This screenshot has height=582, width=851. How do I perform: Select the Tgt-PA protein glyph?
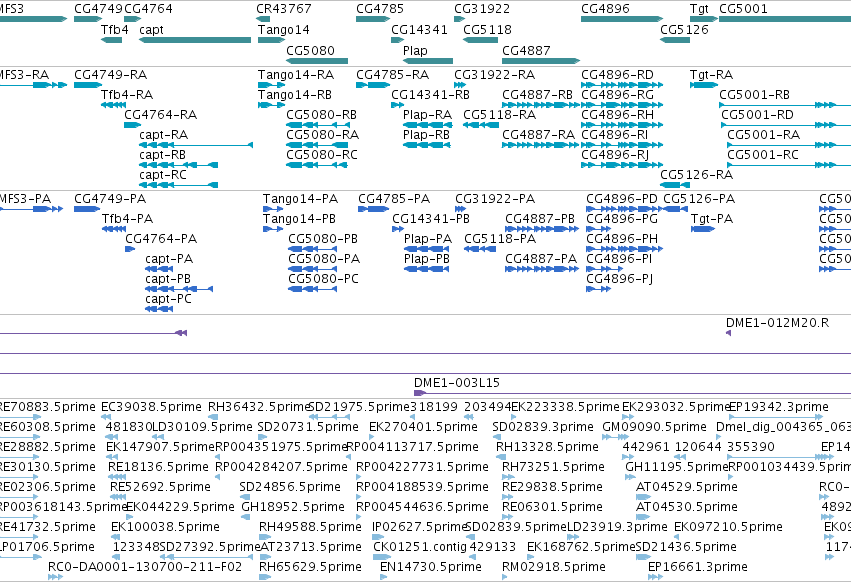[x=703, y=229]
